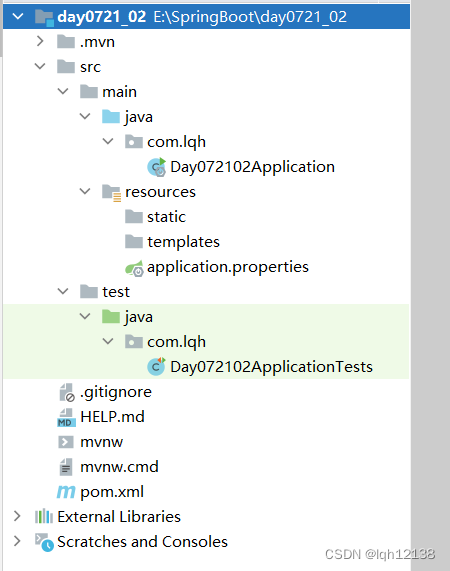Image resolution: width=450 pixels, height=571 pixels.
Task: Collapse the resources folder chevron
Action: 85,191
